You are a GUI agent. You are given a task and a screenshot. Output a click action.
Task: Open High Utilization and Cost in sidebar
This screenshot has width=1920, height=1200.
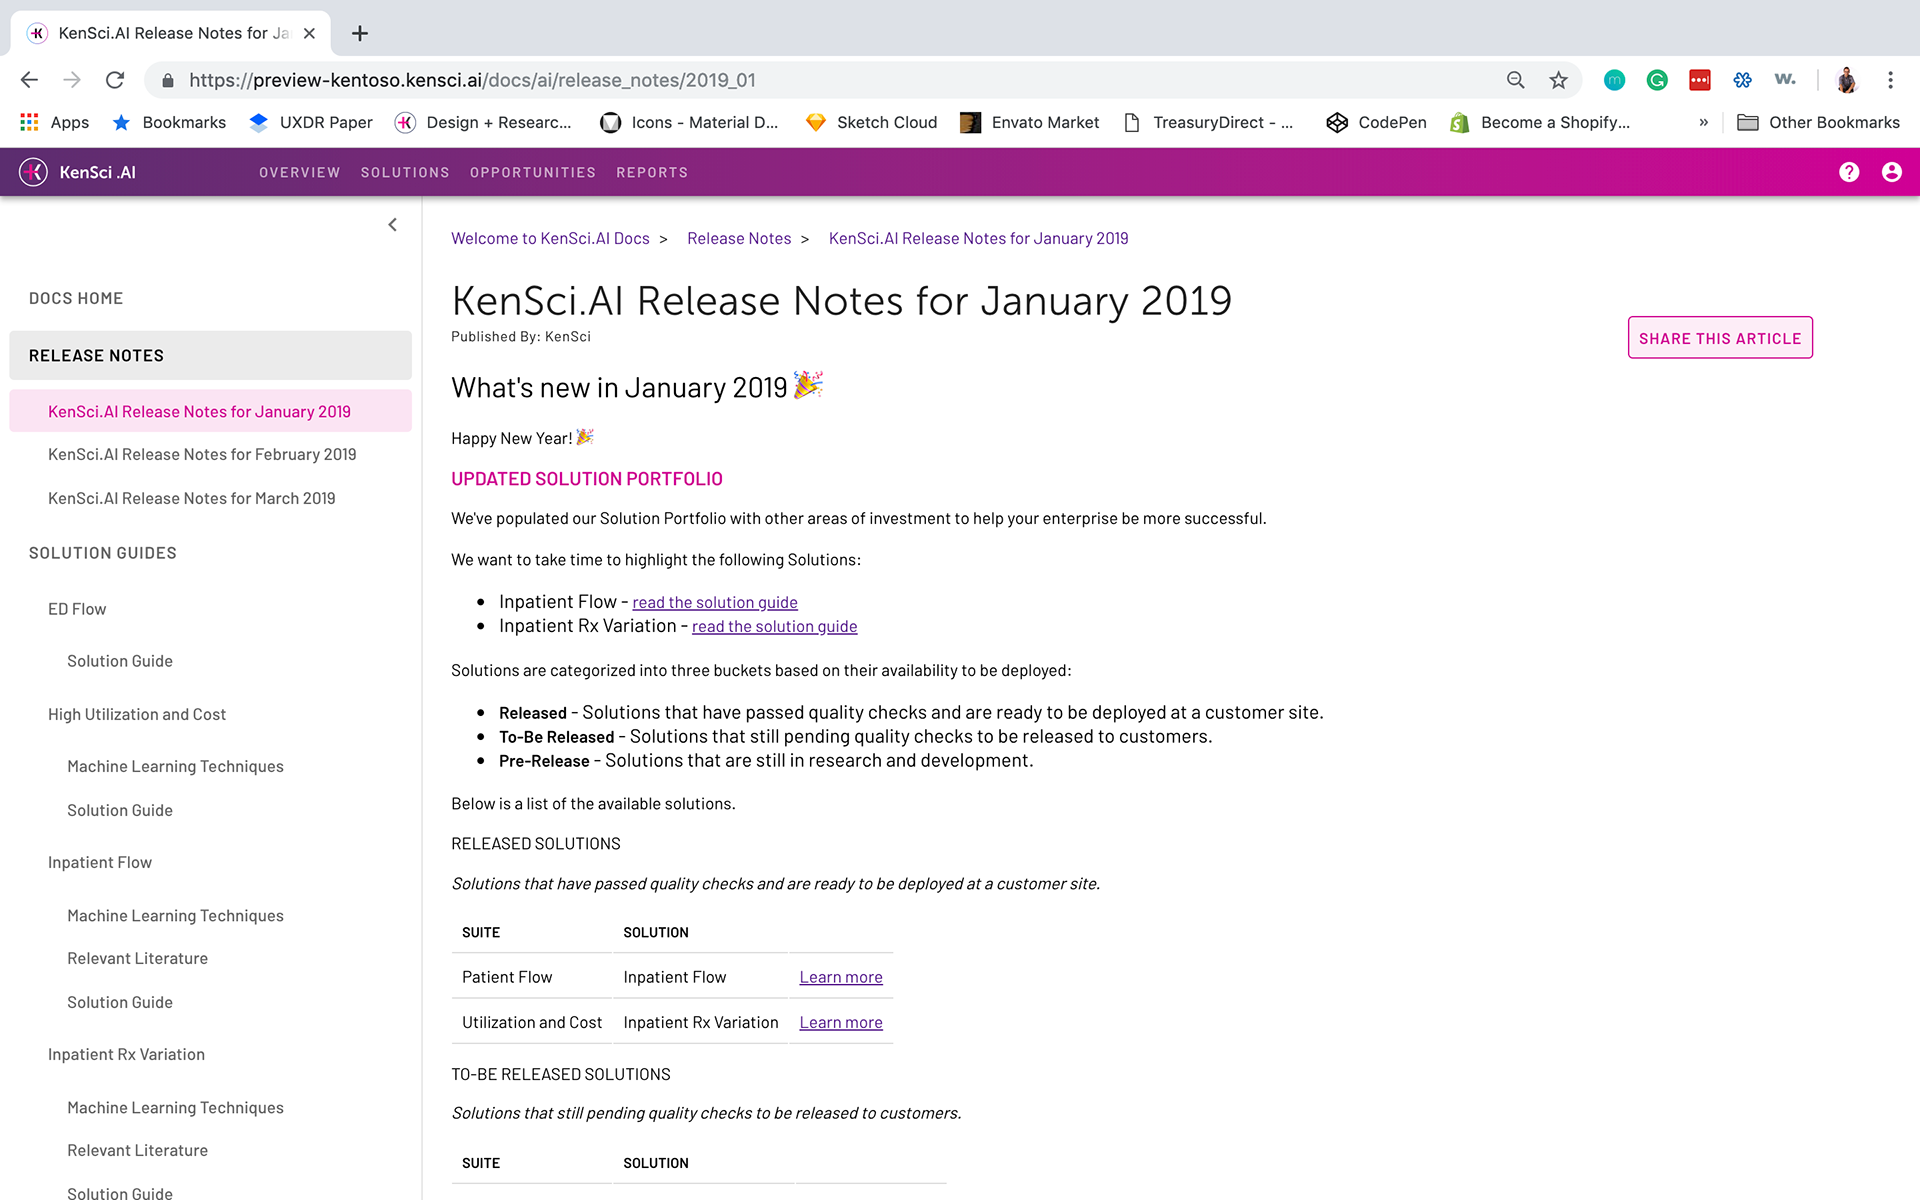pyautogui.click(x=137, y=714)
